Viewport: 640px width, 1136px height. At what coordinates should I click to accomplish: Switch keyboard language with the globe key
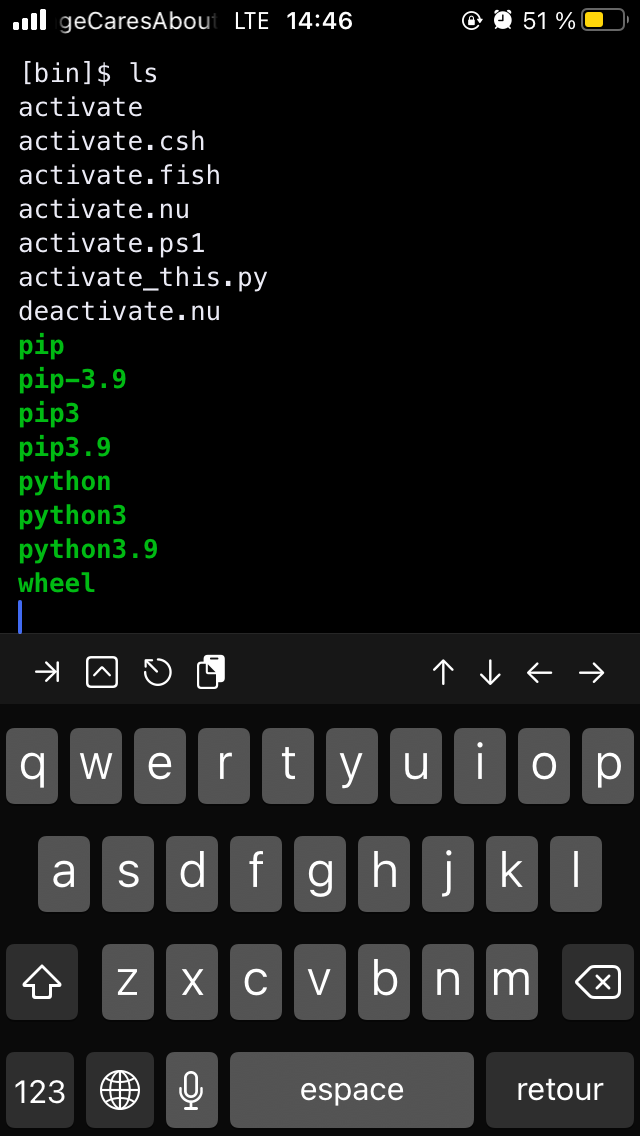119,1089
